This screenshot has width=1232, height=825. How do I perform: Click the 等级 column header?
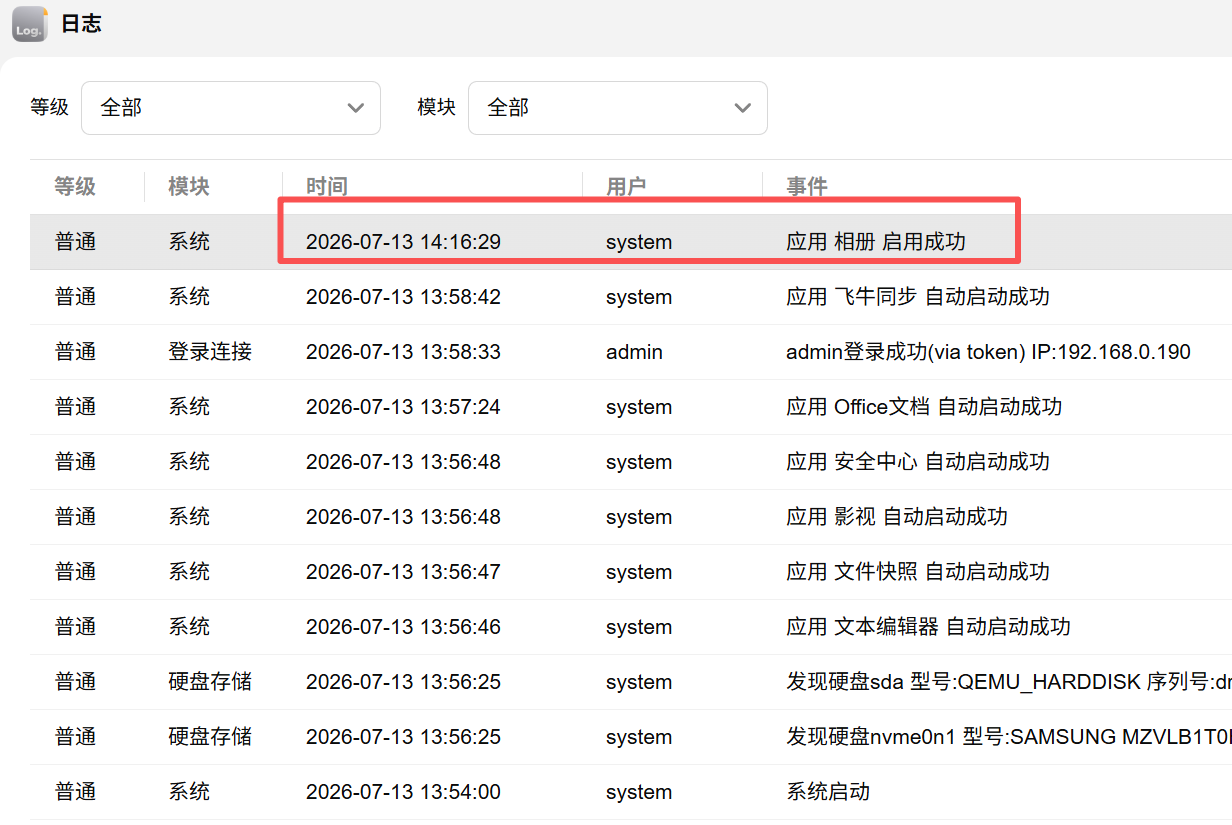click(x=75, y=187)
